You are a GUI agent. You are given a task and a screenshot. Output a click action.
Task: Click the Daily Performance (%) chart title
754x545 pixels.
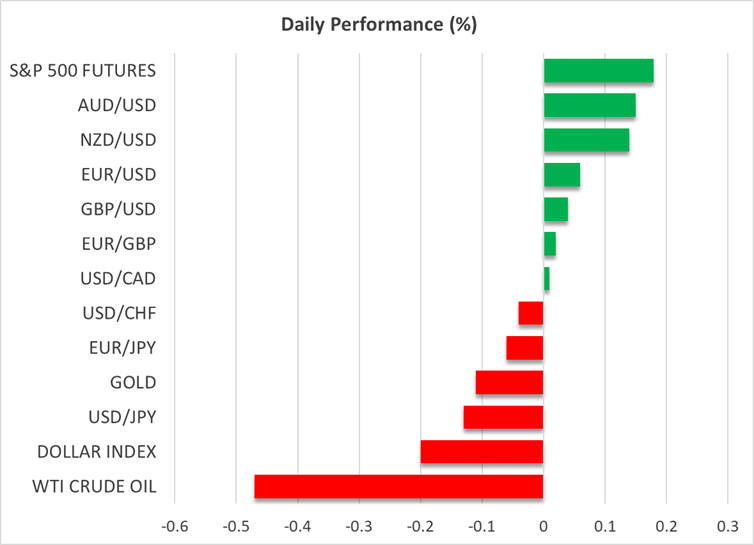377,23
